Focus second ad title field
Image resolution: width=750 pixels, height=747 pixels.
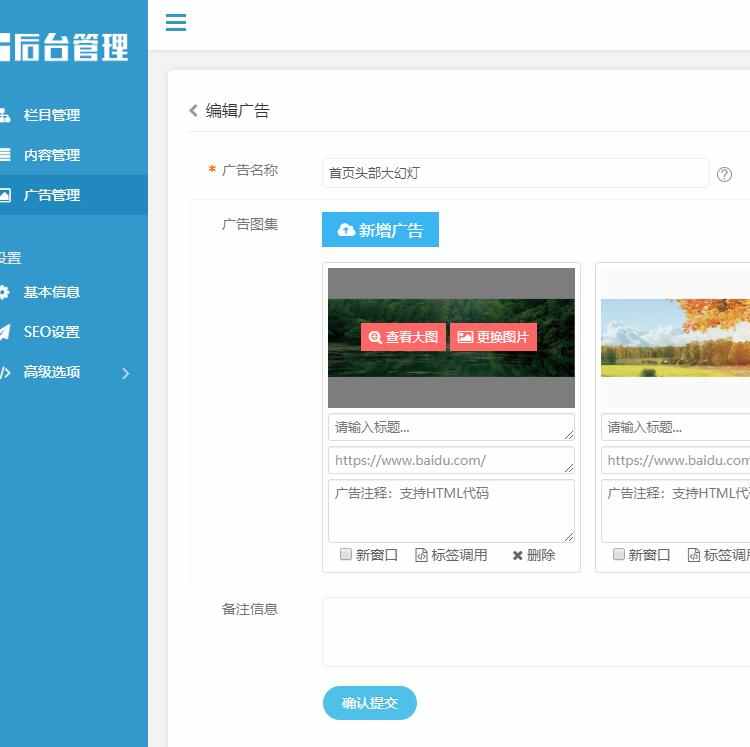click(675, 427)
